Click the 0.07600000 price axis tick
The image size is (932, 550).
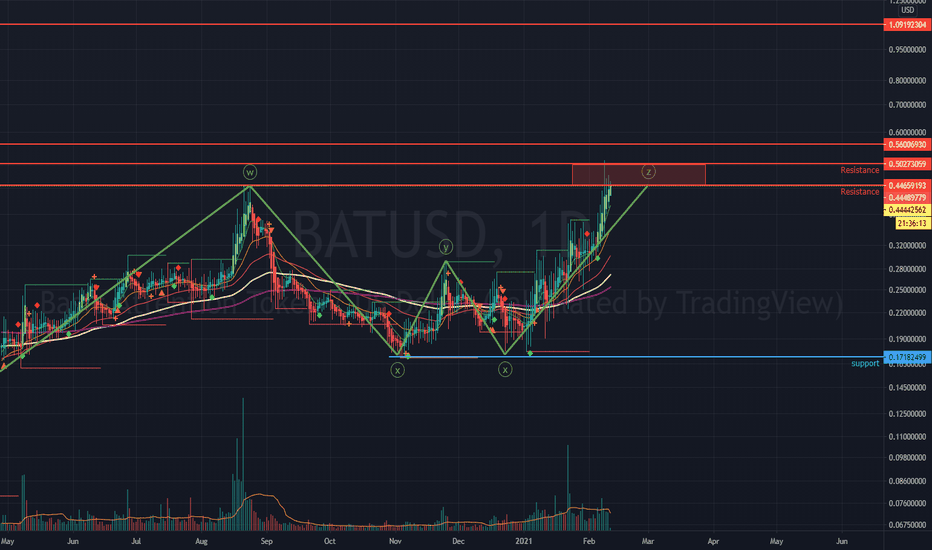(x=908, y=504)
